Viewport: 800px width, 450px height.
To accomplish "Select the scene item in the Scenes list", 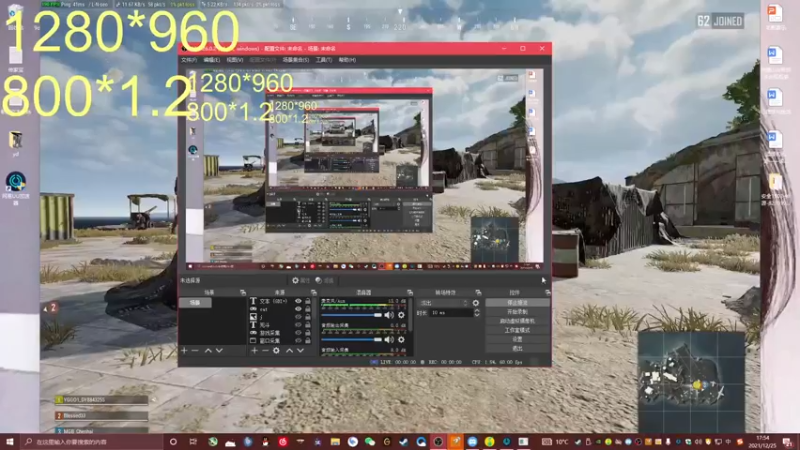I will [196, 303].
